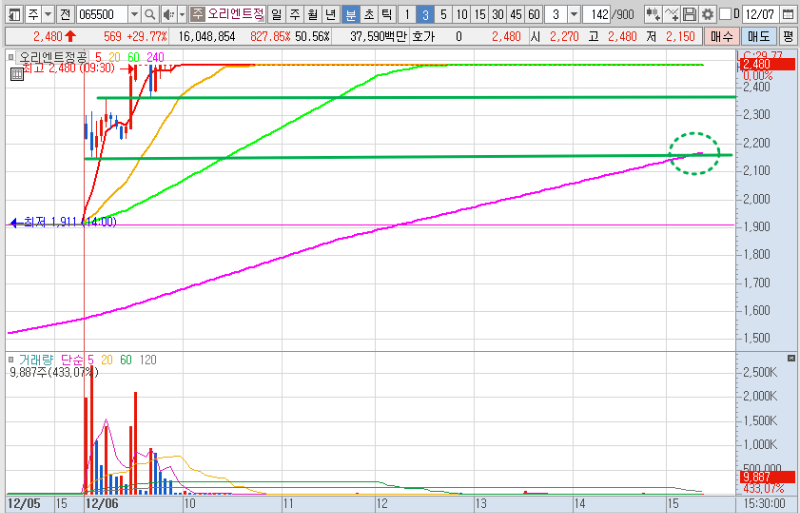
Task: Click the candle count field showing 142
Action: 596,14
